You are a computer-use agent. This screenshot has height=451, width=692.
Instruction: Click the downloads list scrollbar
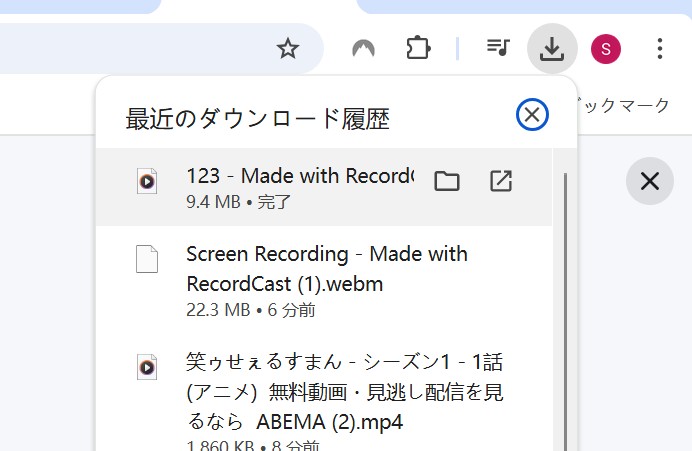coord(565,312)
